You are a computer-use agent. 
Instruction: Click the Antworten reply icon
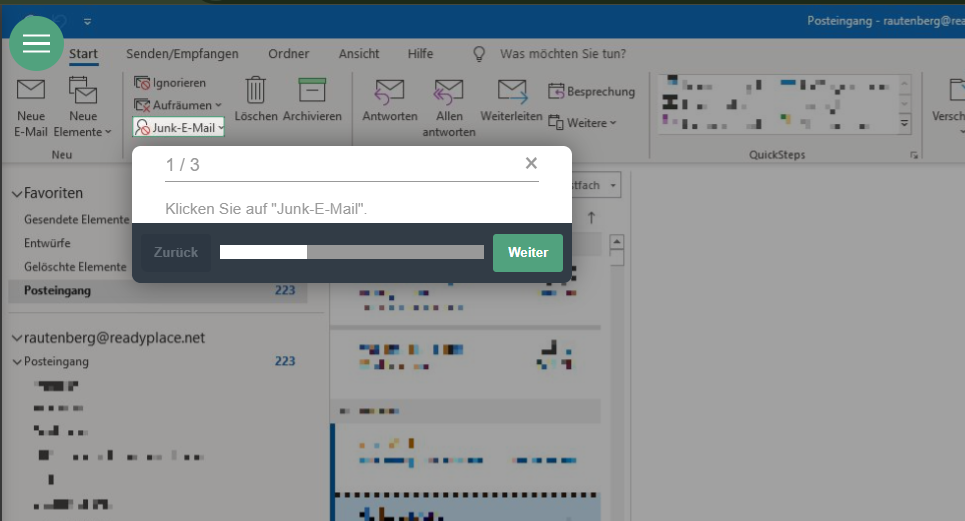(x=389, y=92)
